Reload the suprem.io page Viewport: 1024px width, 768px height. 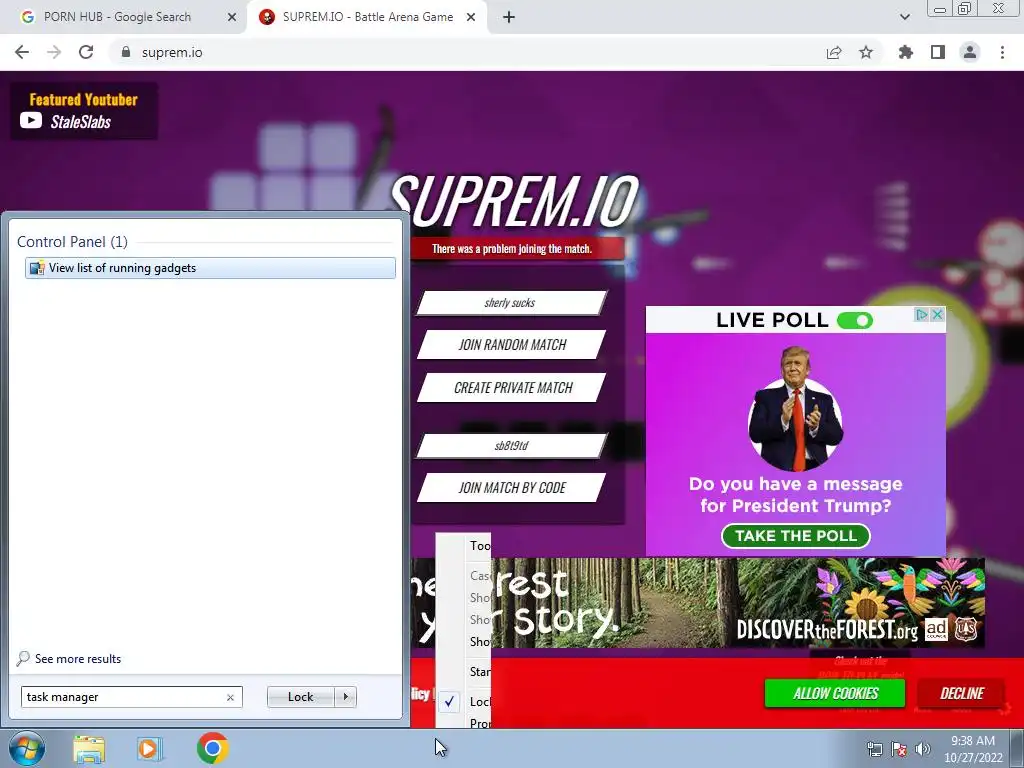tap(86, 52)
